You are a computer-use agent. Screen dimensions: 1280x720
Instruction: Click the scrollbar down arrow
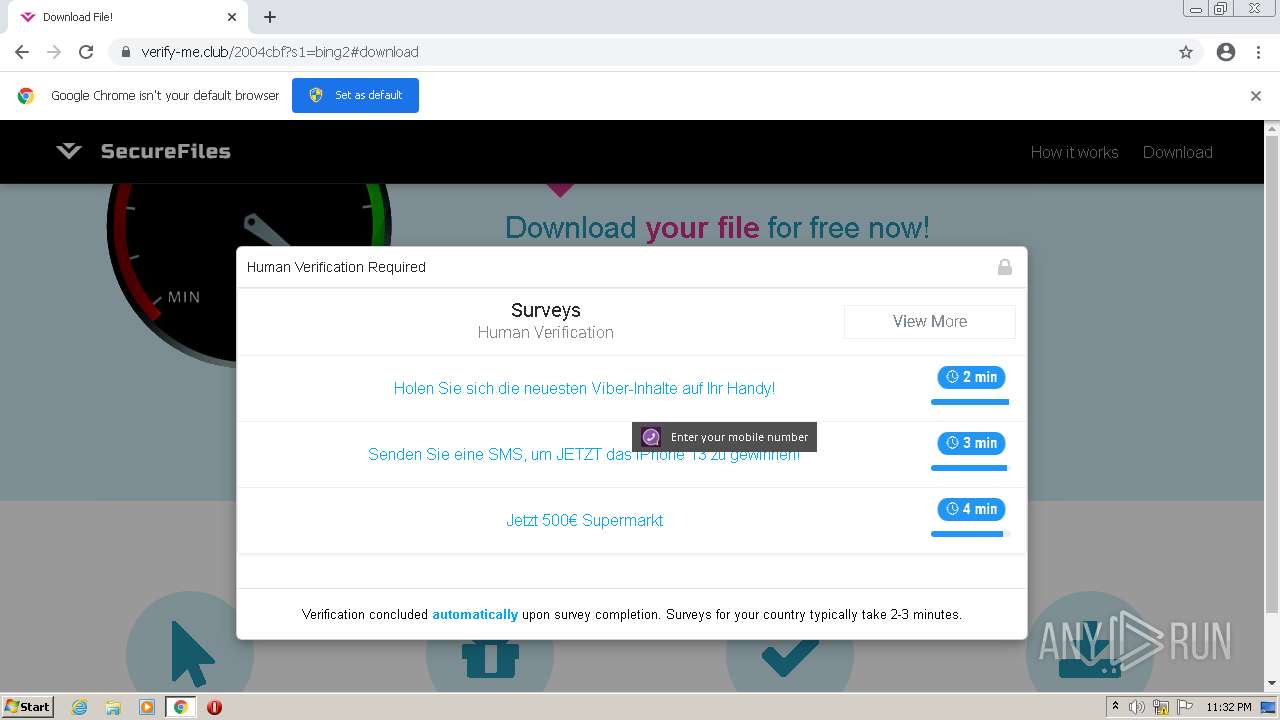(x=1272, y=684)
